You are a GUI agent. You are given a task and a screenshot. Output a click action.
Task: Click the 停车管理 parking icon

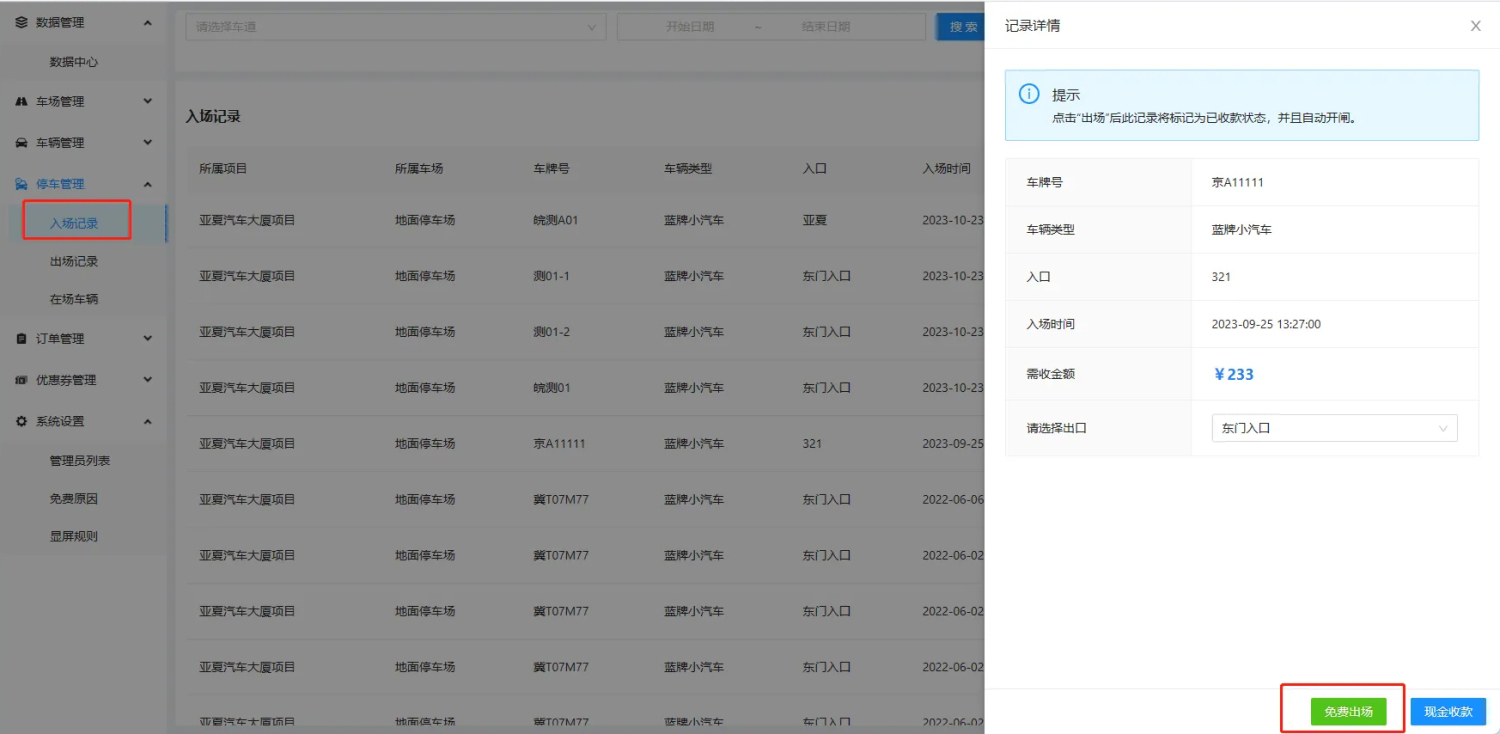[22, 184]
